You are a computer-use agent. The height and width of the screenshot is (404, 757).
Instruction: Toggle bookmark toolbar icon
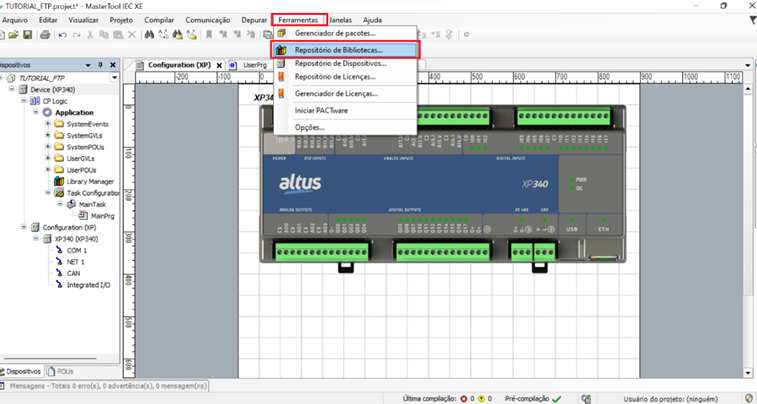(209, 35)
